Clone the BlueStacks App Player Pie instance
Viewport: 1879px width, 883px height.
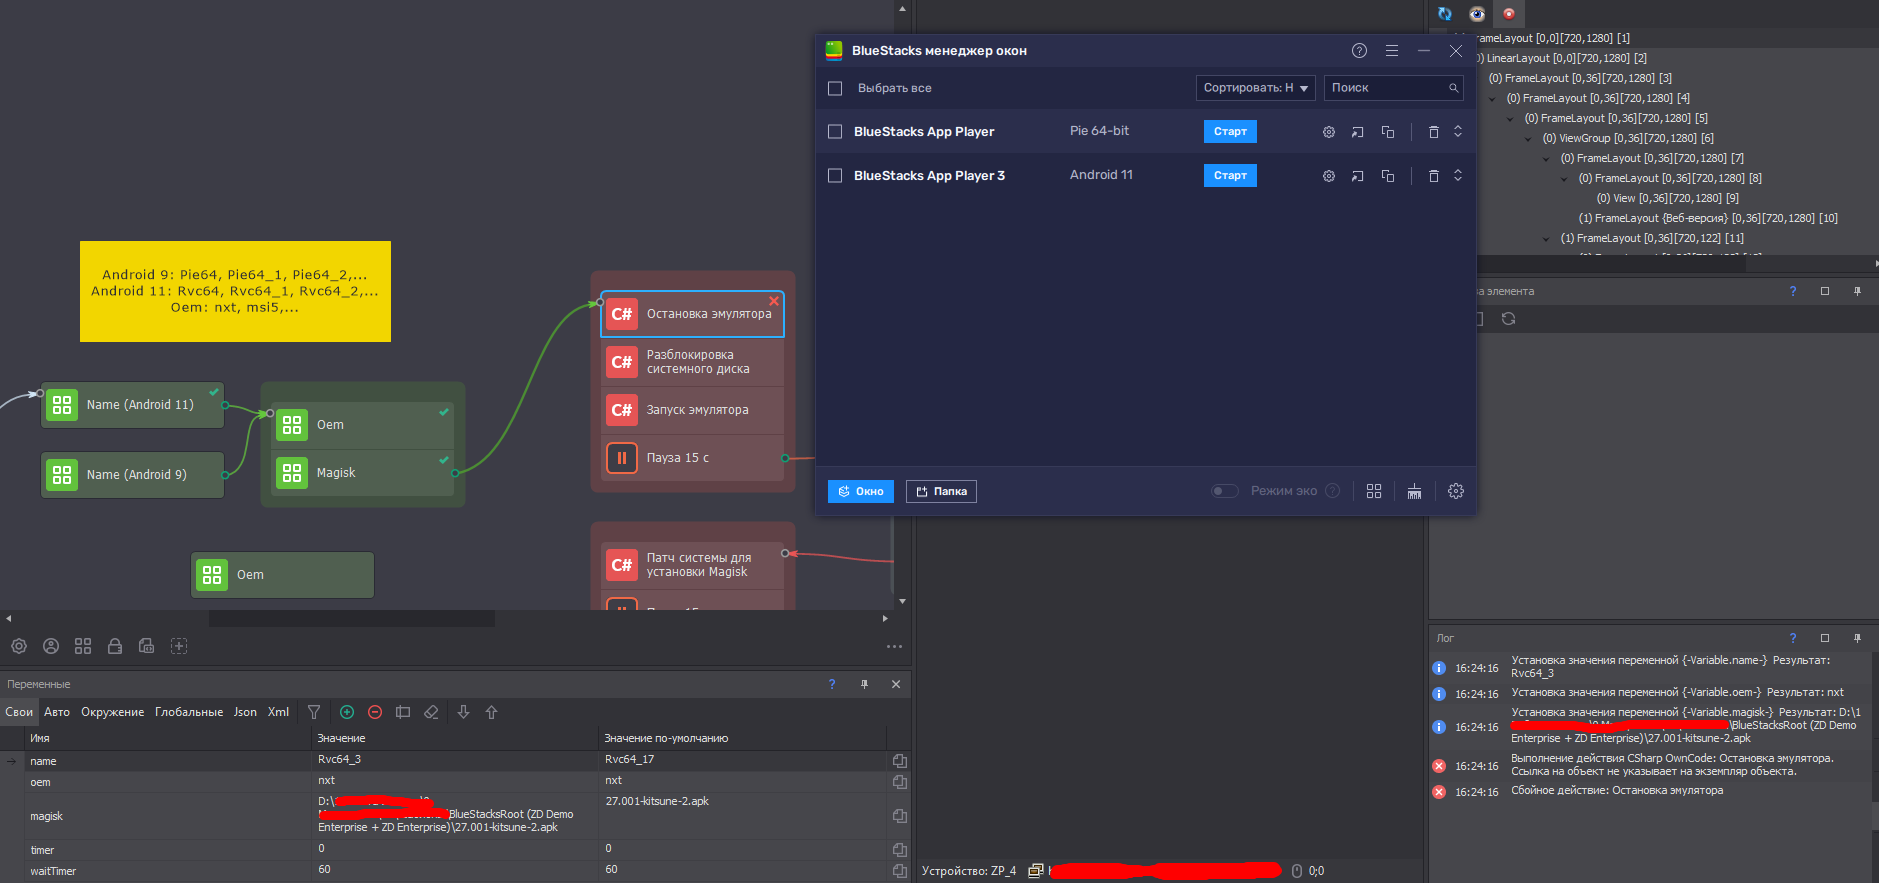(x=1388, y=132)
